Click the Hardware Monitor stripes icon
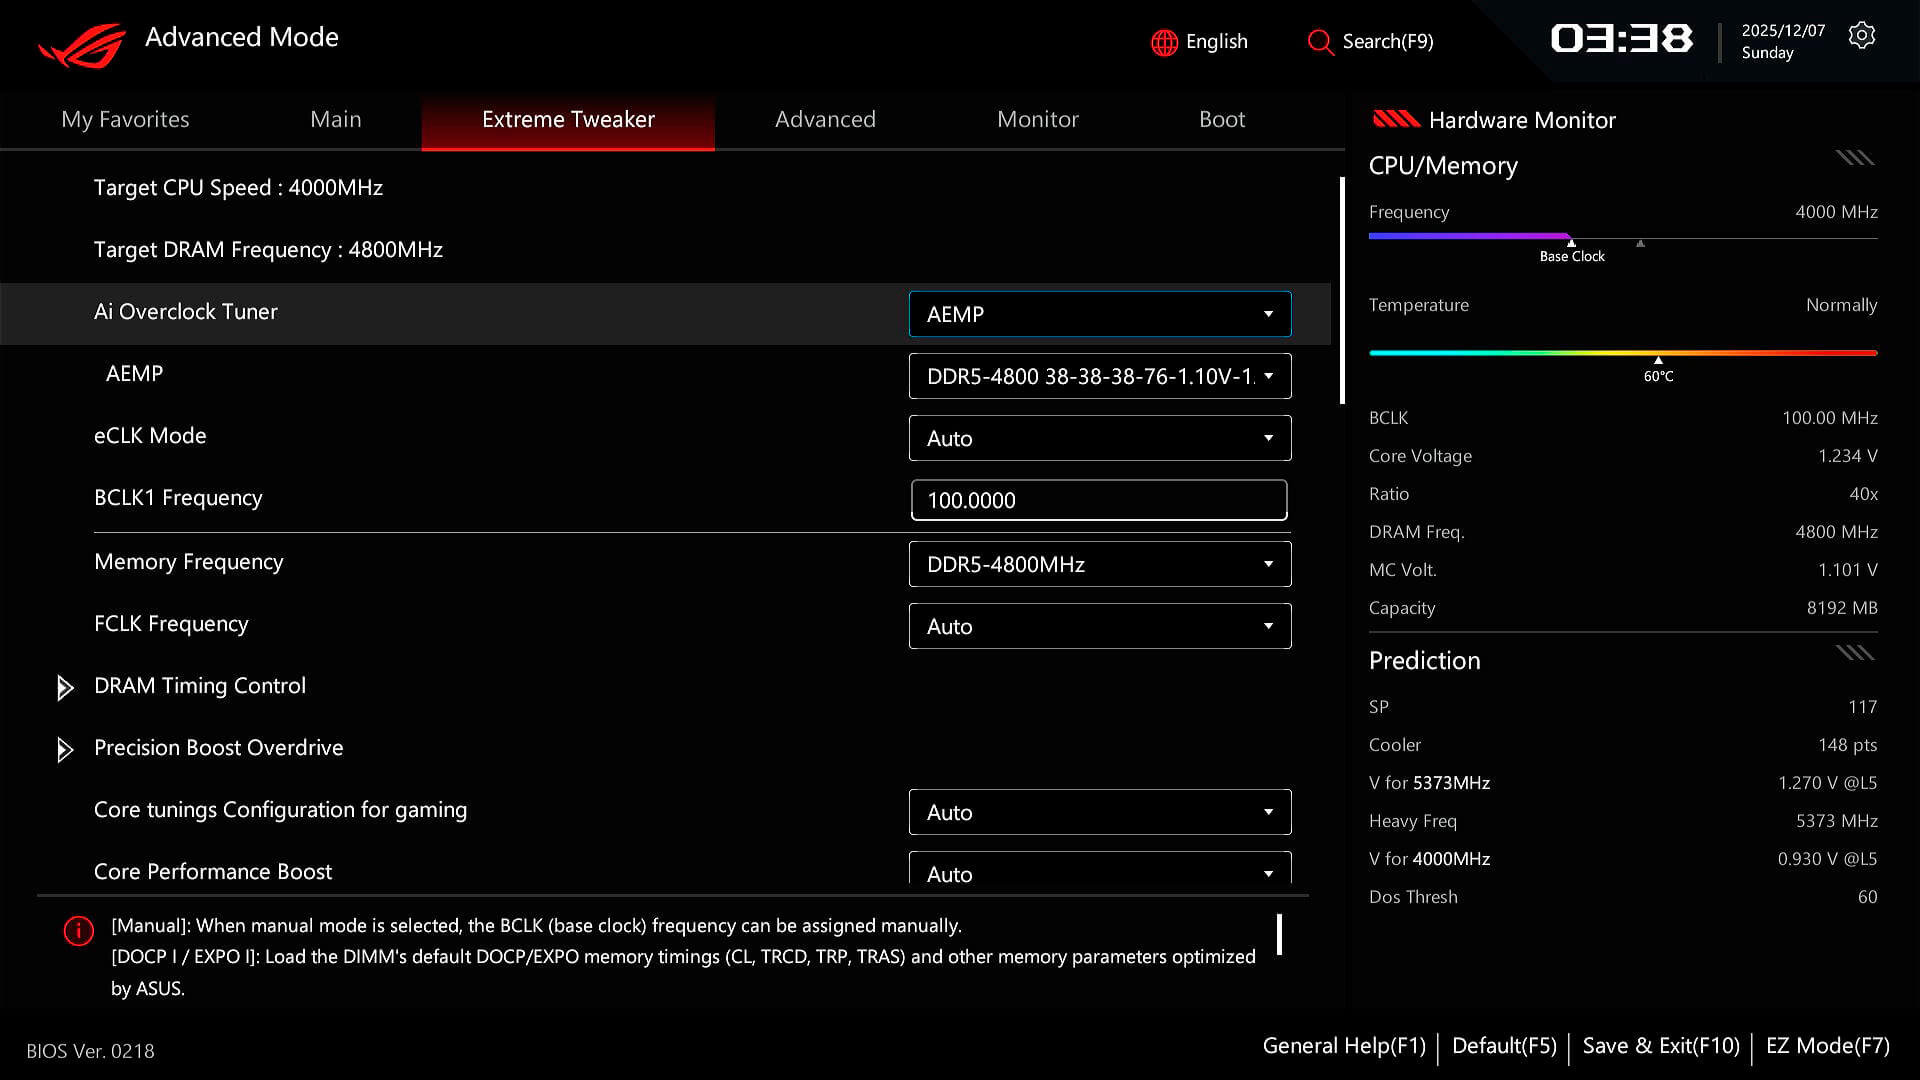The image size is (1920, 1080). (x=1397, y=120)
